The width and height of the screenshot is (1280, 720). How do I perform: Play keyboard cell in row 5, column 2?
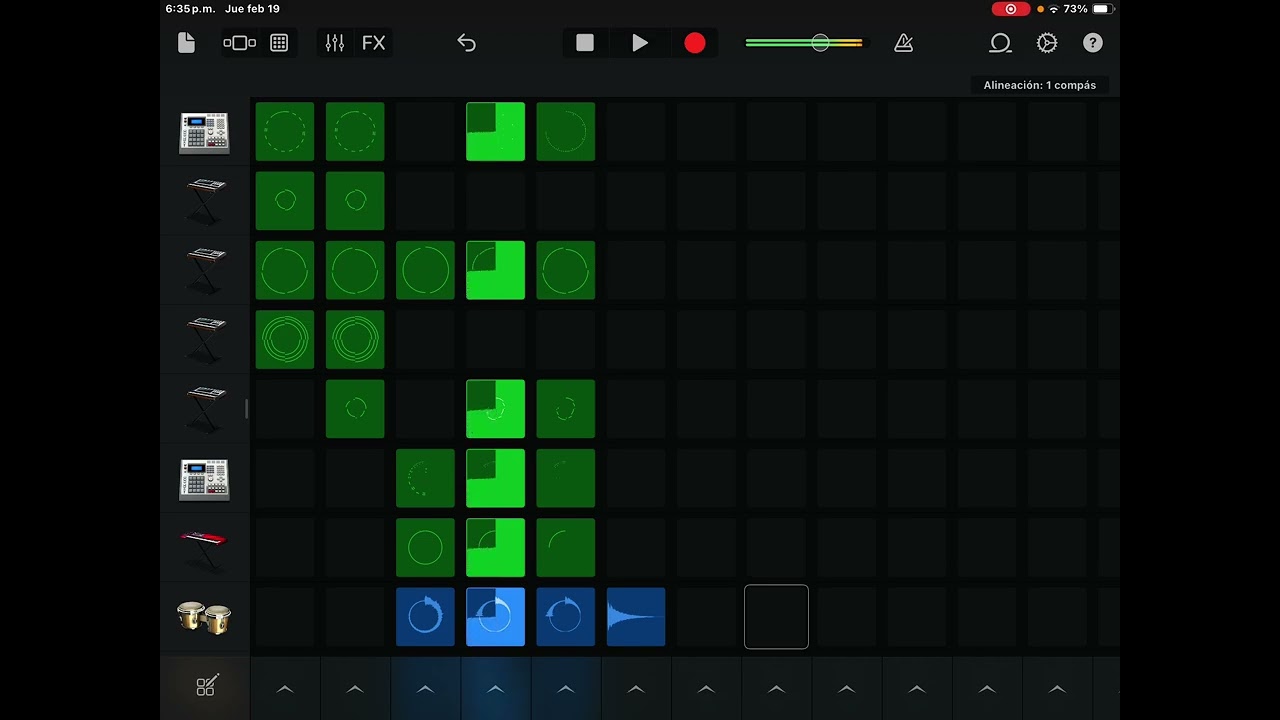[355, 409]
